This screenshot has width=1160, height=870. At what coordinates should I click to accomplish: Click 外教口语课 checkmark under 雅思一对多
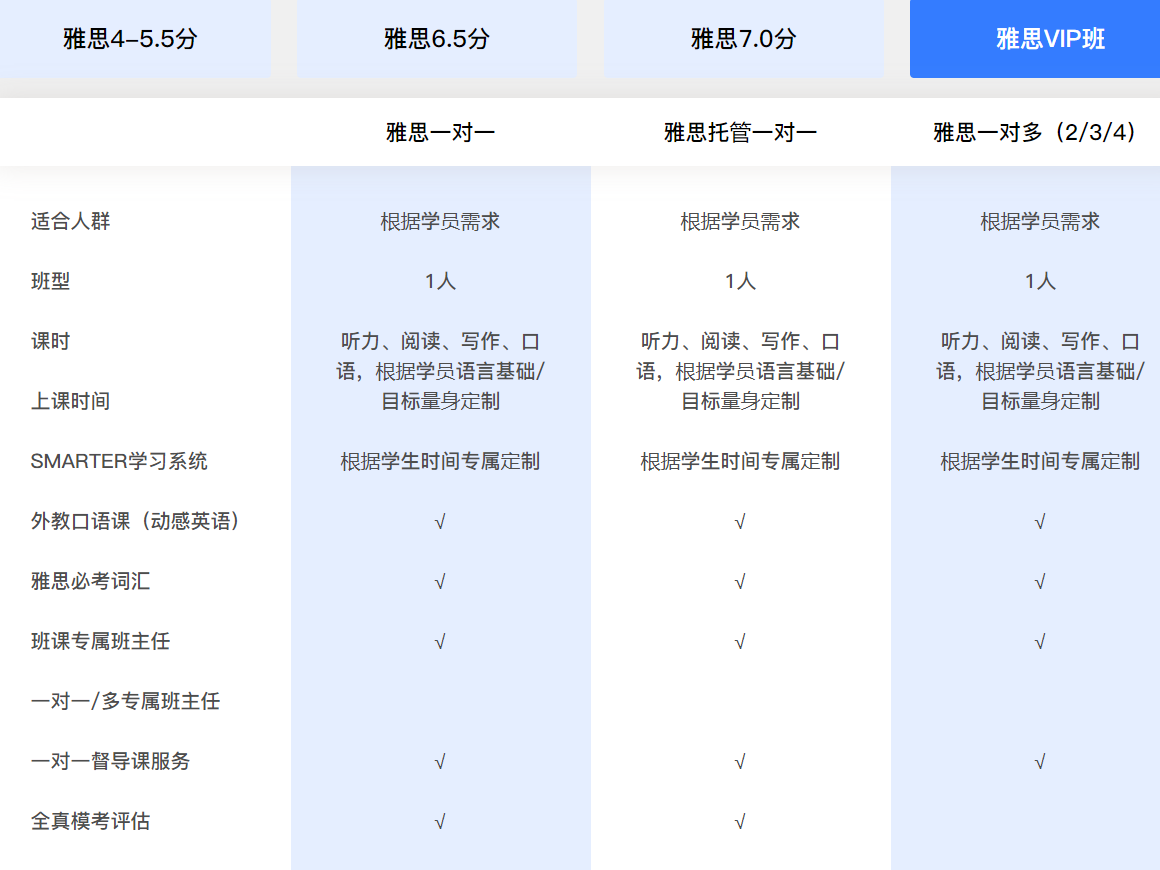pyautogui.click(x=1039, y=522)
